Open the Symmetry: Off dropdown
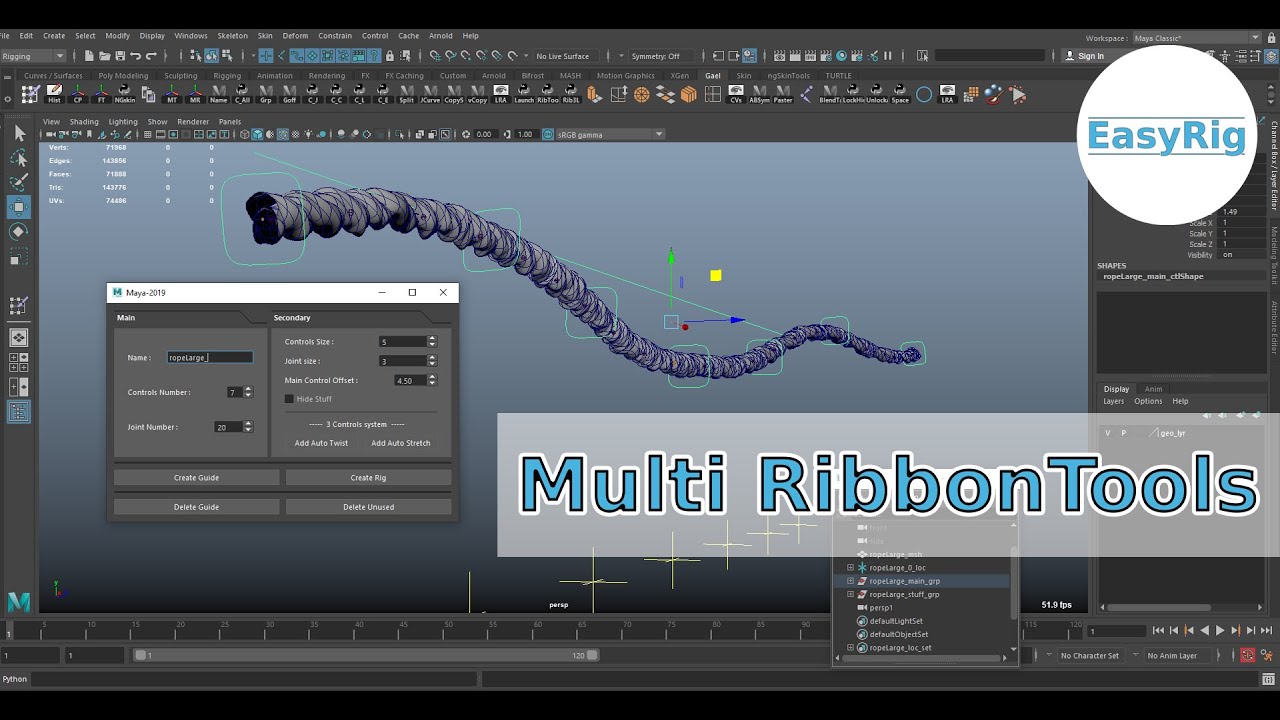The height and width of the screenshot is (720, 1280). pos(660,56)
